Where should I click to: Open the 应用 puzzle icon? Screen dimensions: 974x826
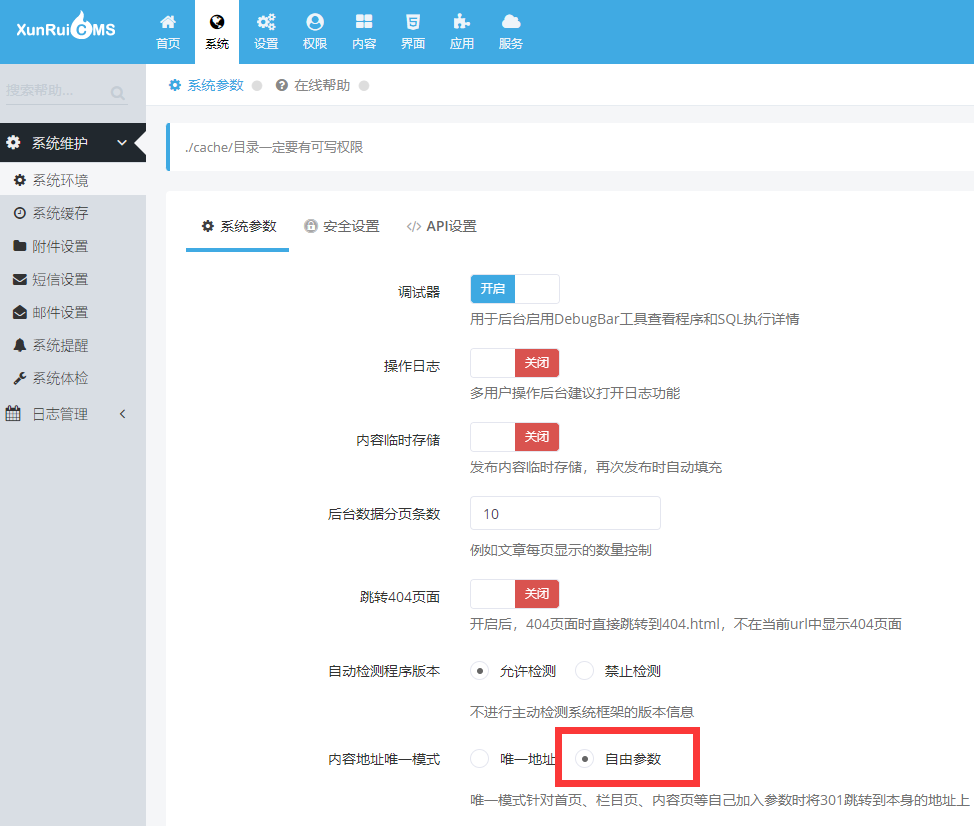point(462,22)
